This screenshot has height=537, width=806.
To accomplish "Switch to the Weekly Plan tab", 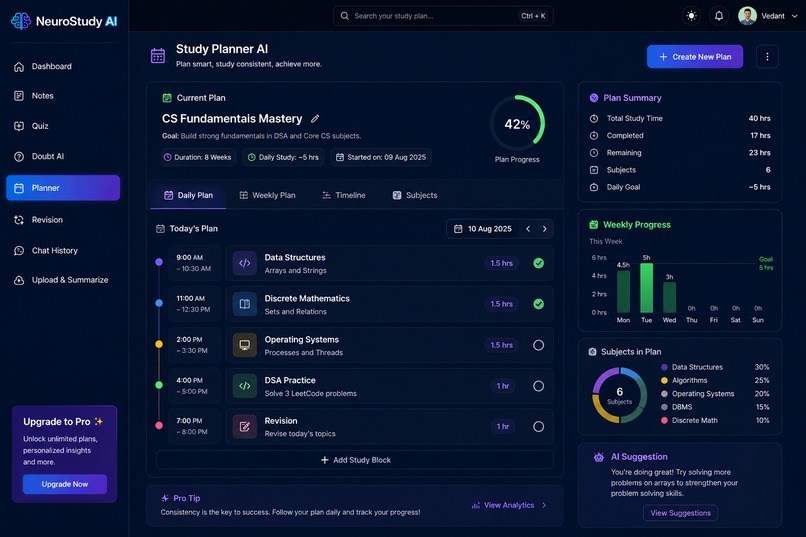I will (267, 195).
